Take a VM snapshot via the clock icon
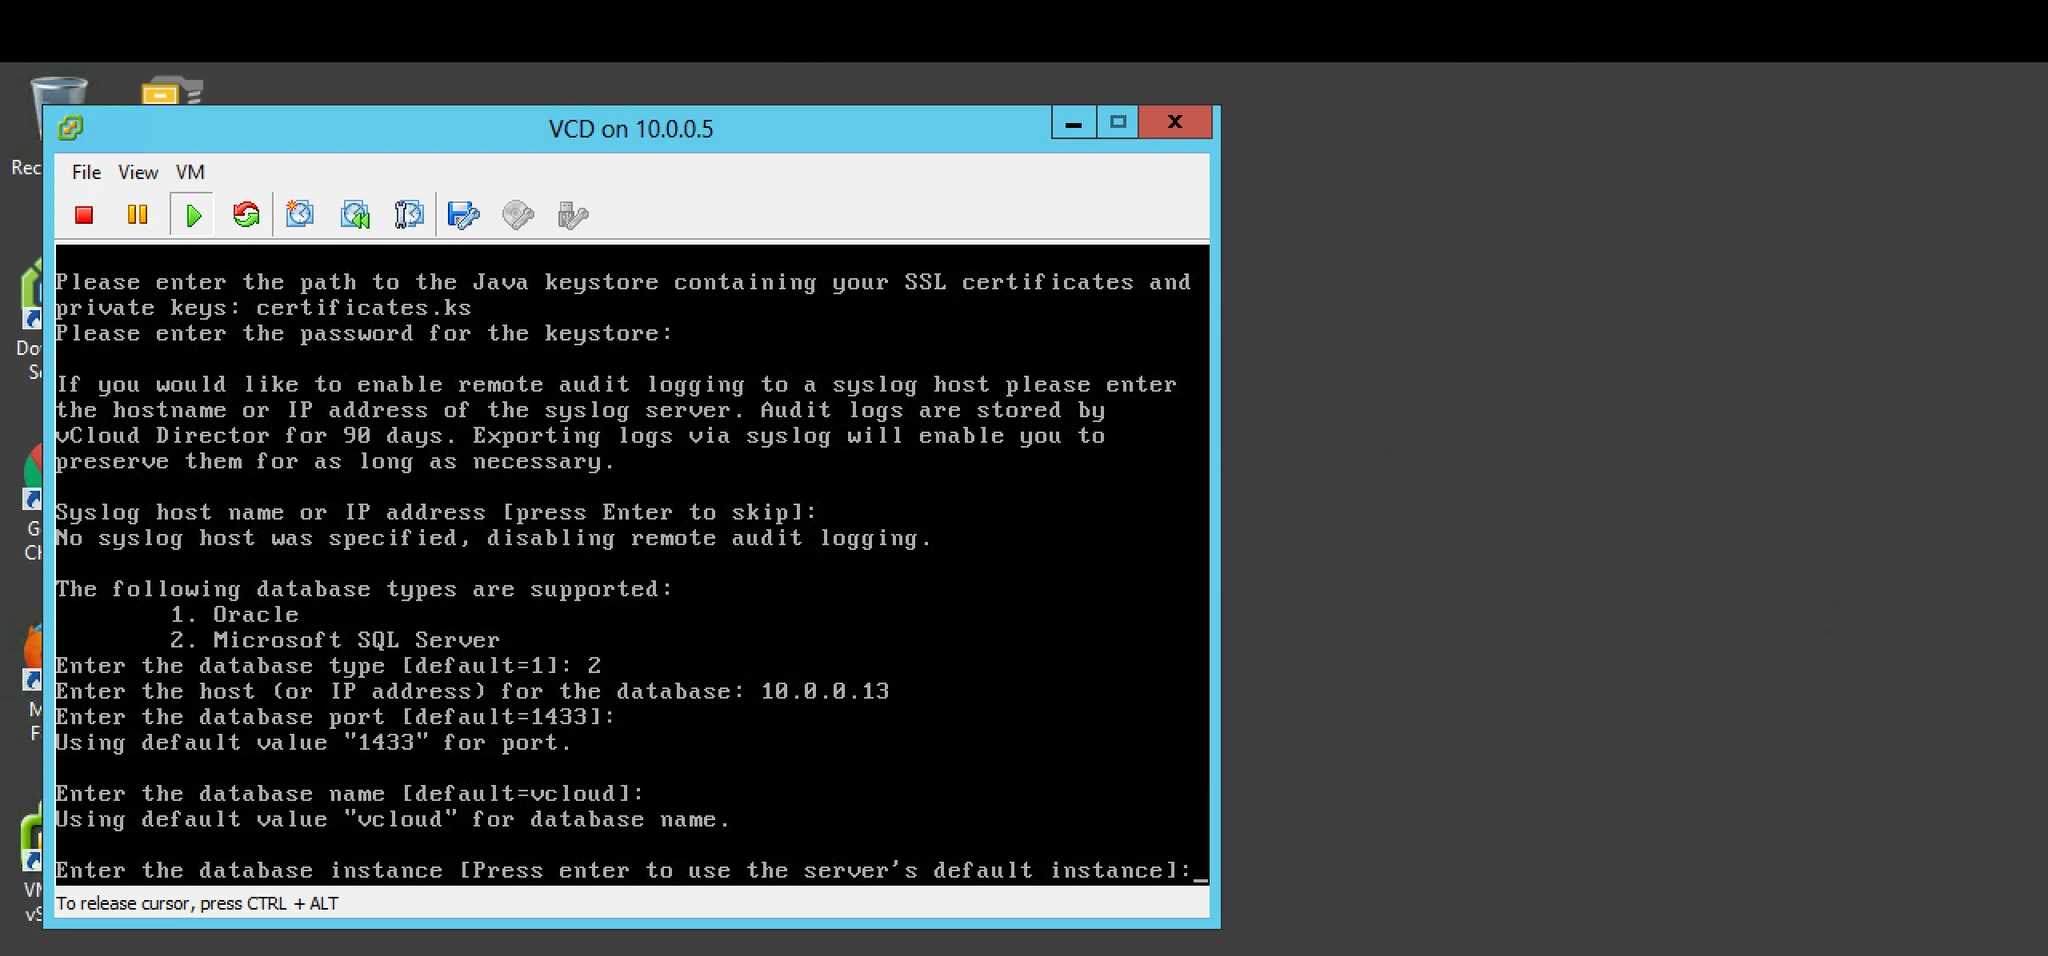The width and height of the screenshot is (2048, 956). (x=300, y=214)
